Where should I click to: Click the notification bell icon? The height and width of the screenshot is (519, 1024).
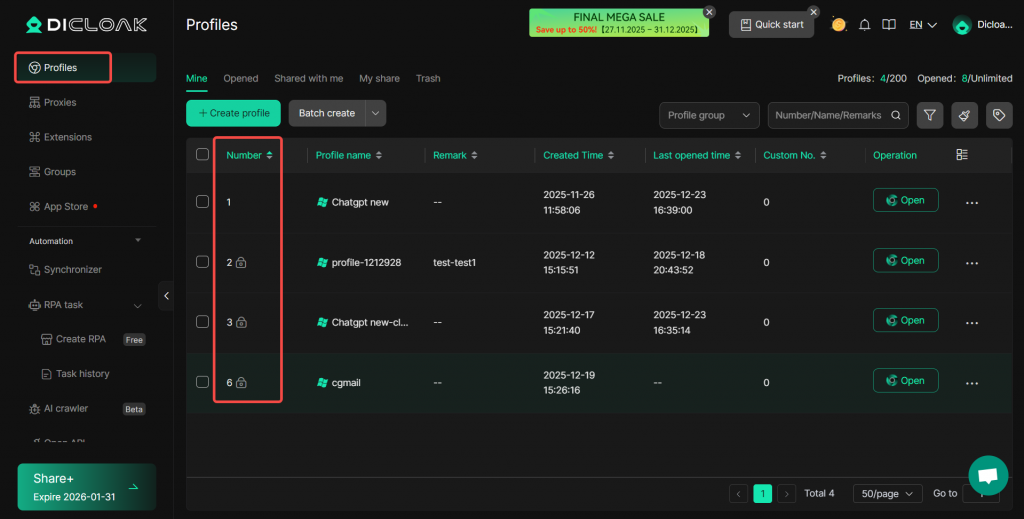tap(864, 25)
